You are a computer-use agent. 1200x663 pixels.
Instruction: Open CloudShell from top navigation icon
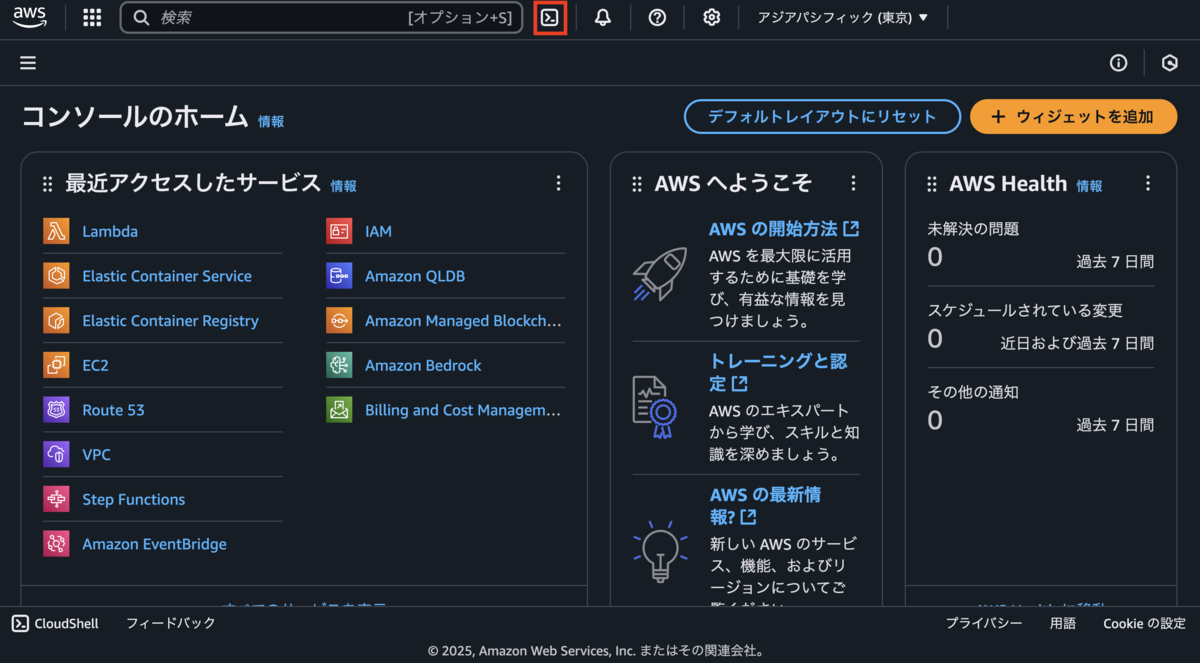point(550,17)
